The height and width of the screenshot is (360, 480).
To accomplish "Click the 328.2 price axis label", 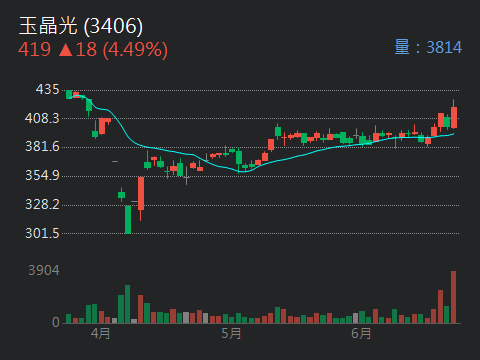I will click(42, 204).
